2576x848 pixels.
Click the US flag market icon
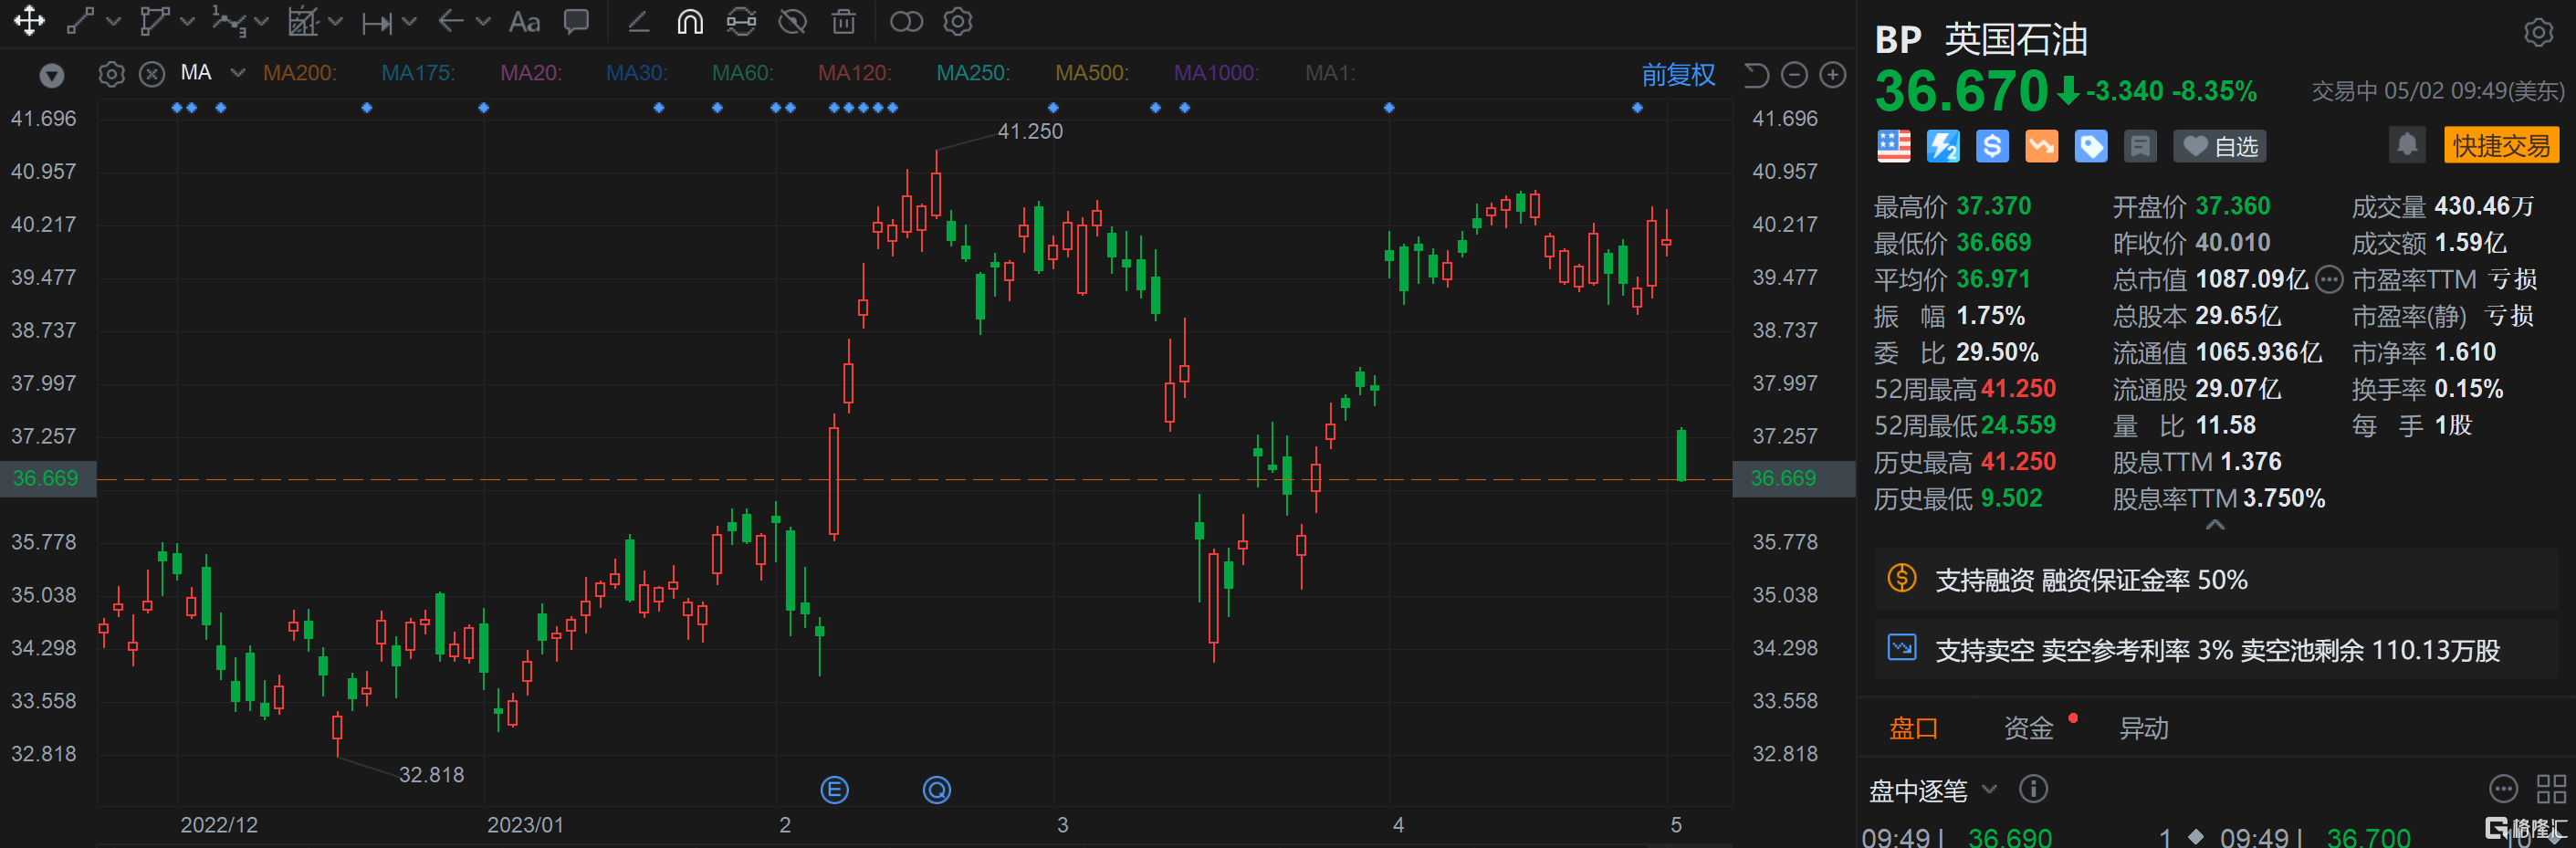(x=1893, y=146)
